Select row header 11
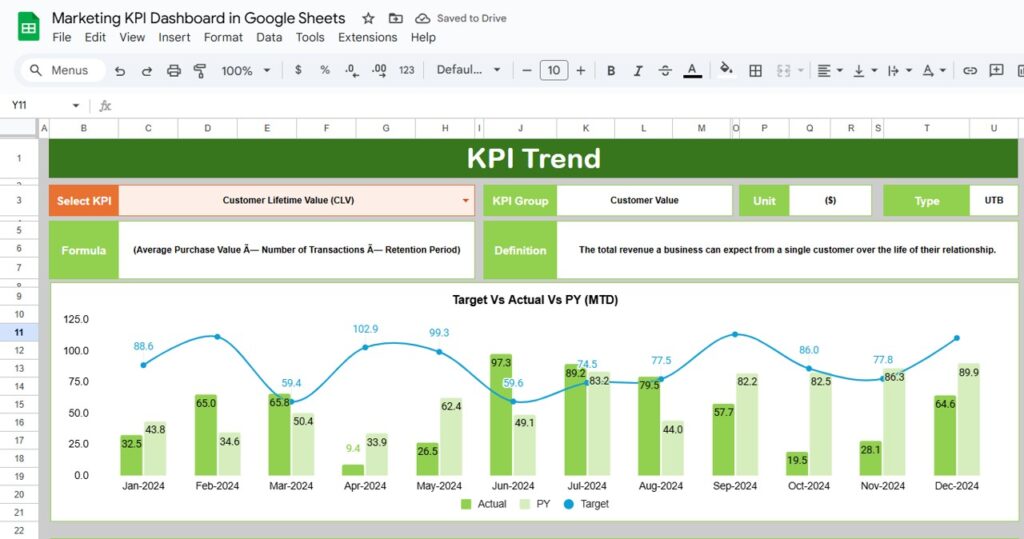The image size is (1024, 539). pyautogui.click(x=19, y=332)
